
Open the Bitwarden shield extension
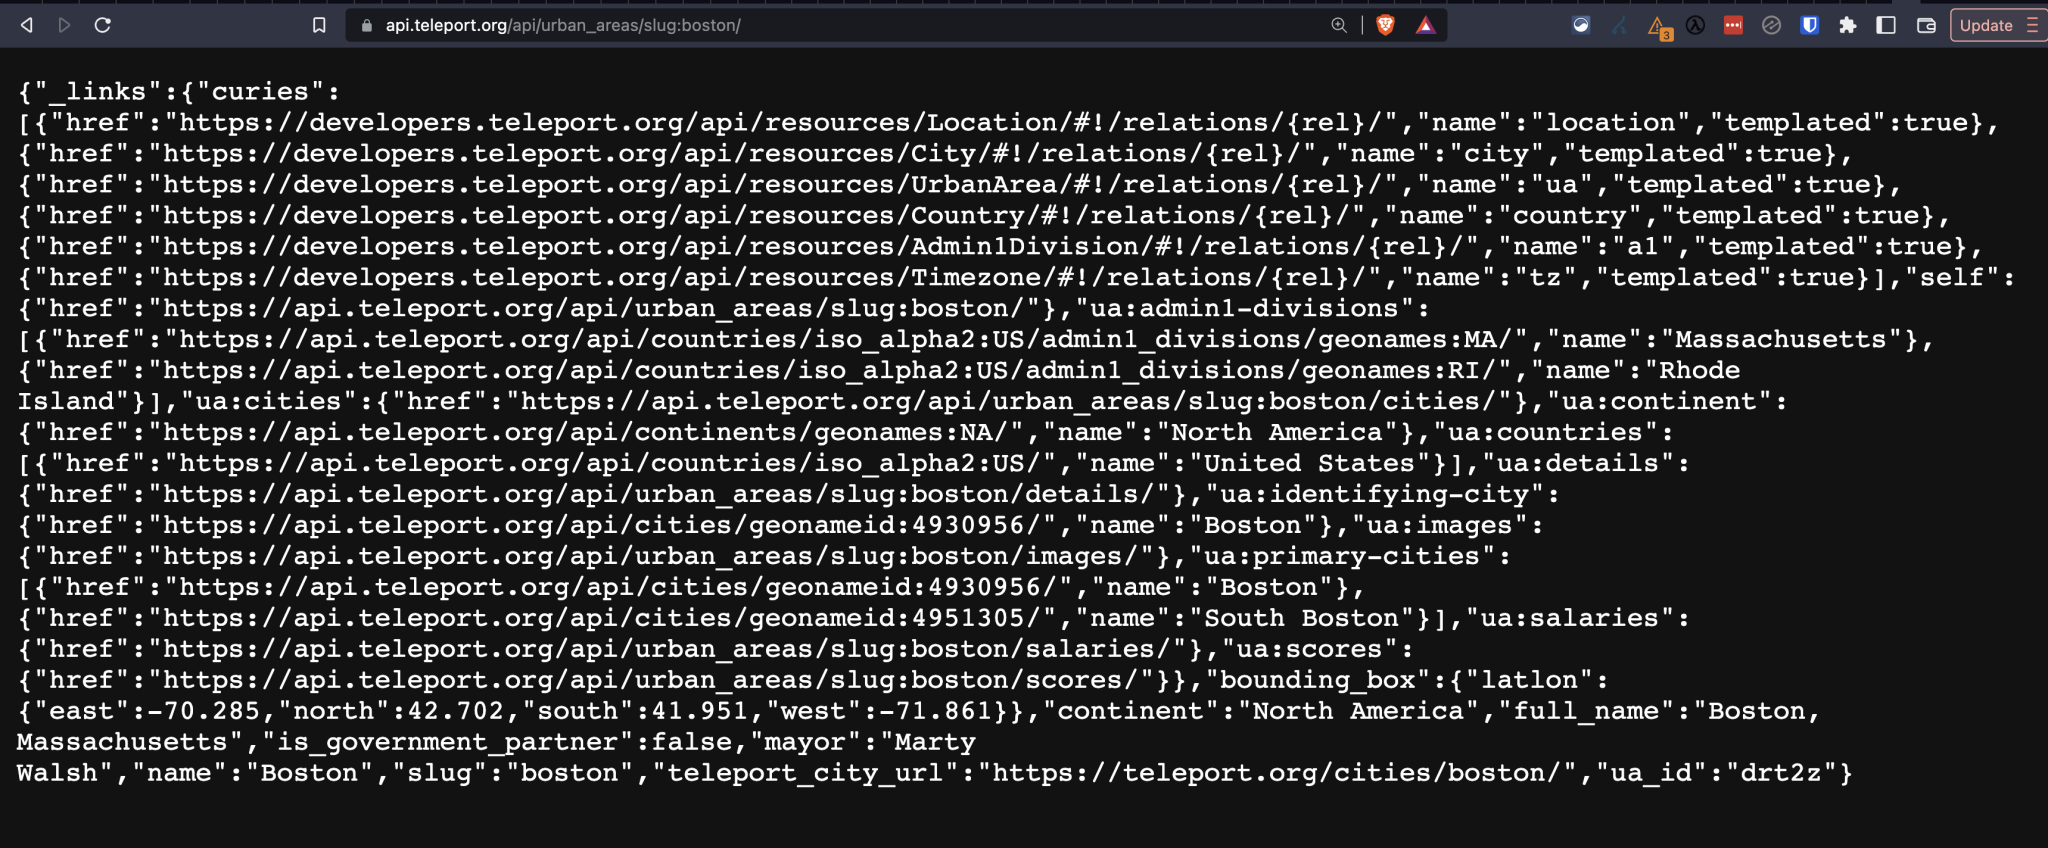1809,25
